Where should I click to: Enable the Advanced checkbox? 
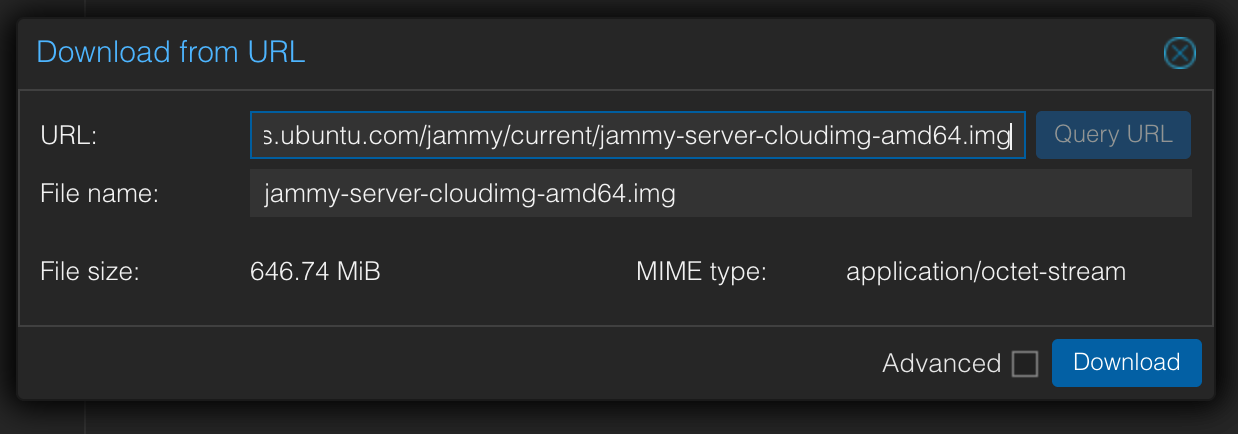1025,364
